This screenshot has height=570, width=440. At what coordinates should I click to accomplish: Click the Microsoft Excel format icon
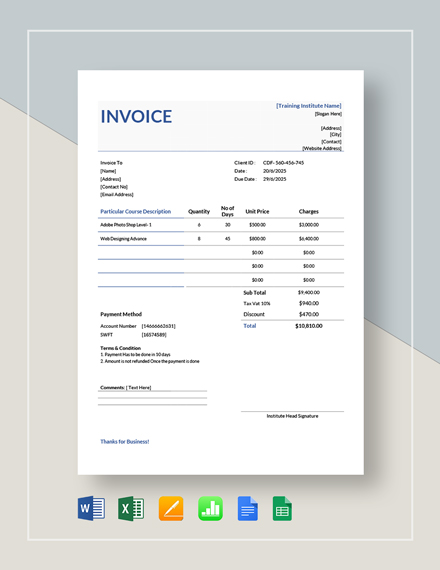pyautogui.click(x=131, y=508)
